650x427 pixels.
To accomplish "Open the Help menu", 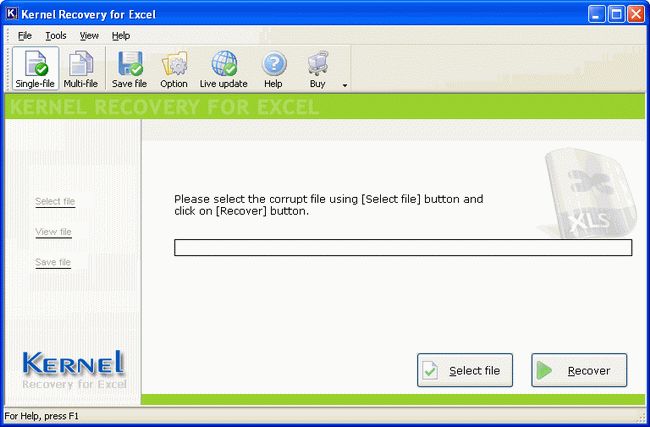I will 121,36.
